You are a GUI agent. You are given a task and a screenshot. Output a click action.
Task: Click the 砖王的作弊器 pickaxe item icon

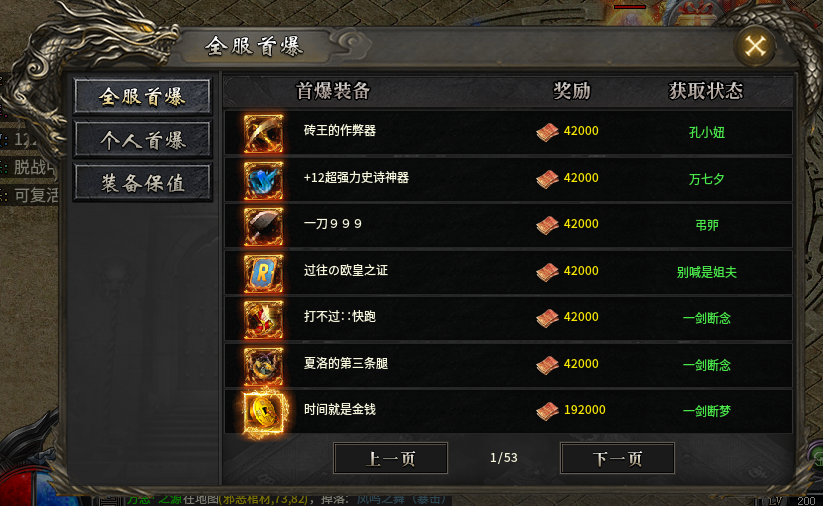[x=263, y=134]
